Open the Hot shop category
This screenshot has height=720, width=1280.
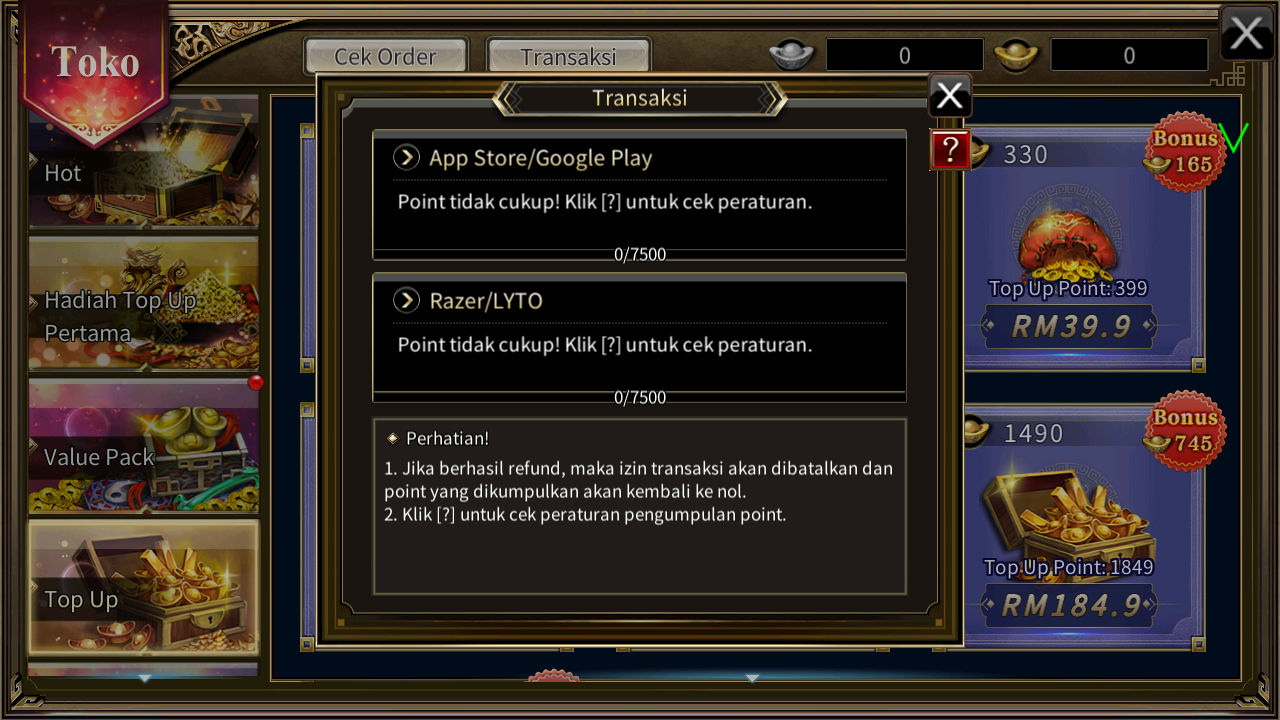click(143, 162)
